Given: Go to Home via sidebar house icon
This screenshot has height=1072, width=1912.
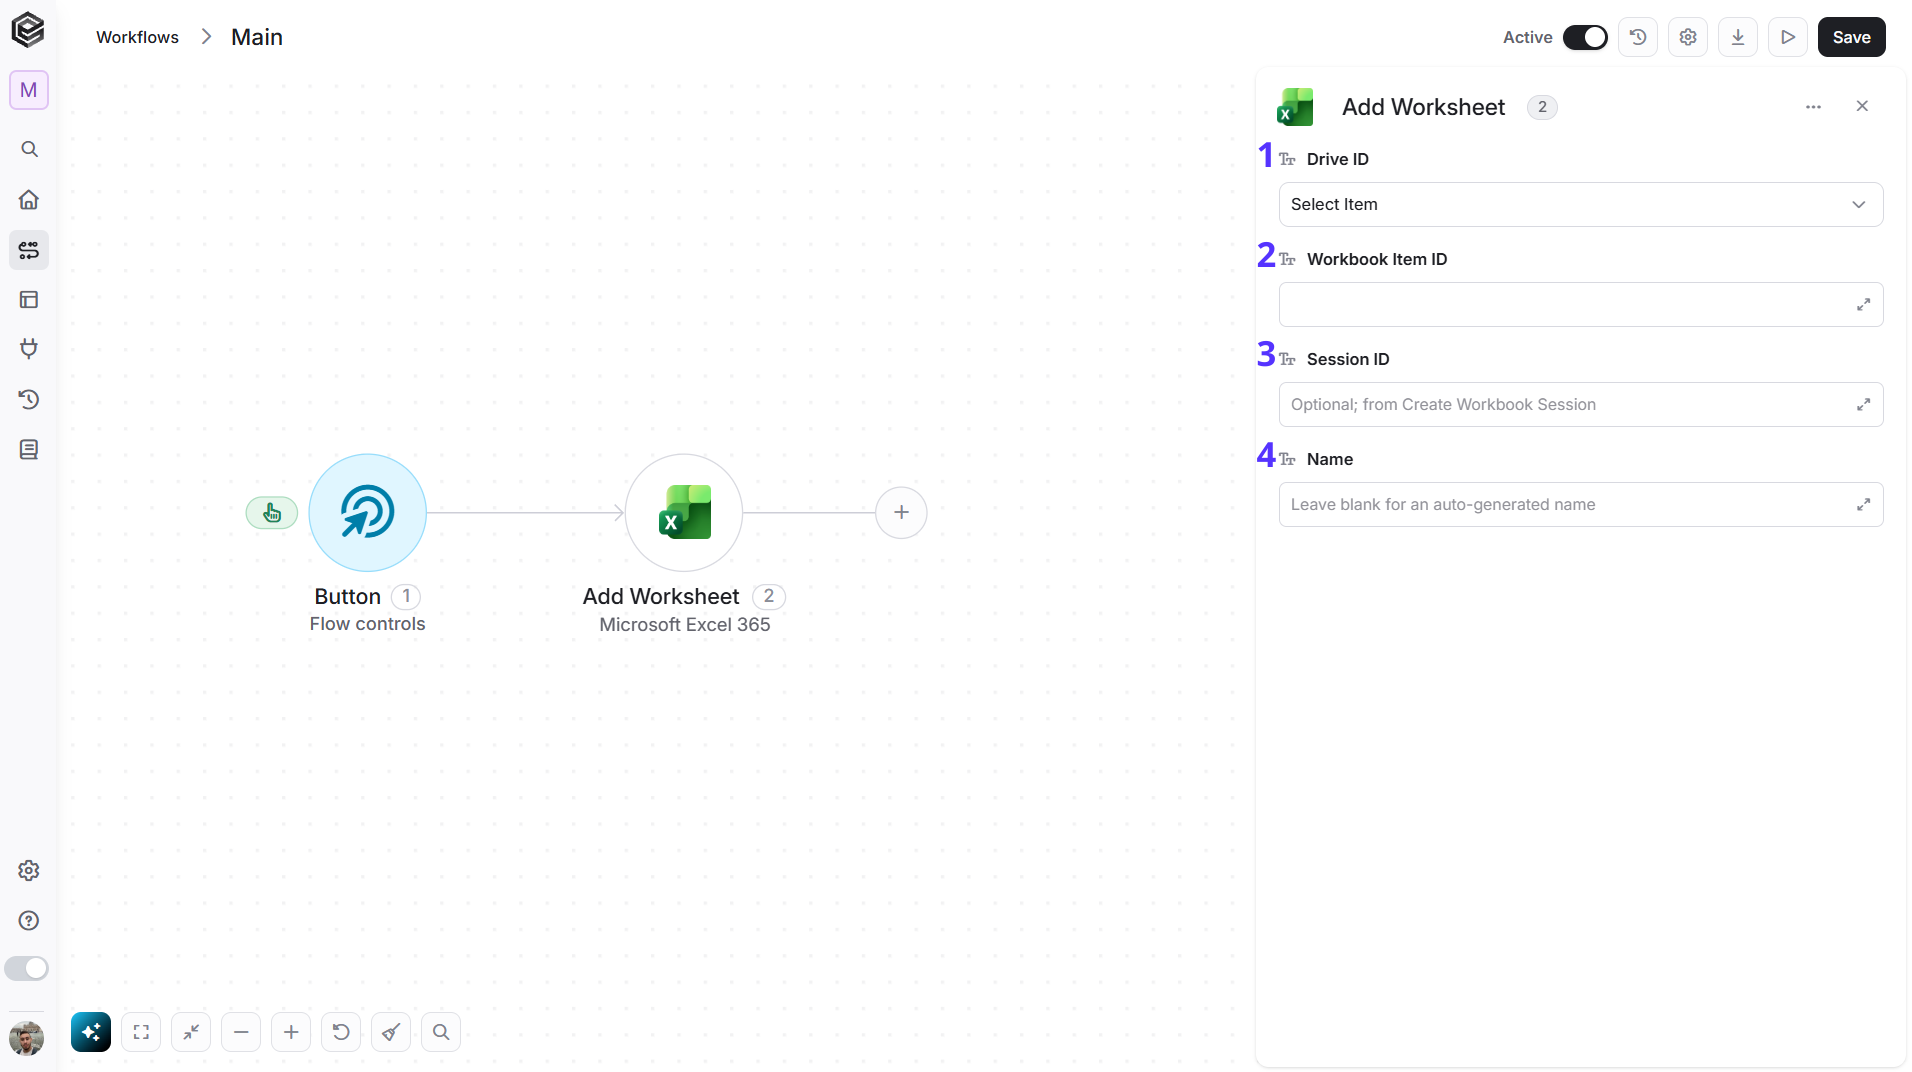Looking at the screenshot, I should pos(29,200).
